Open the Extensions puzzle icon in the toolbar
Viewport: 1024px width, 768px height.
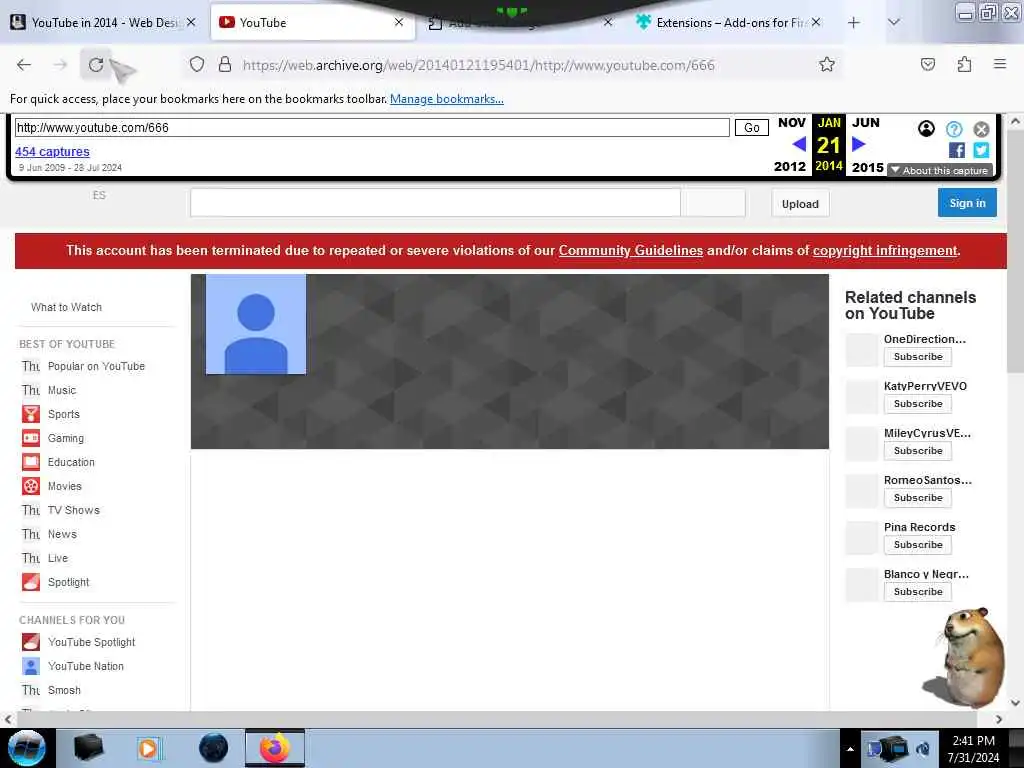pos(965,65)
